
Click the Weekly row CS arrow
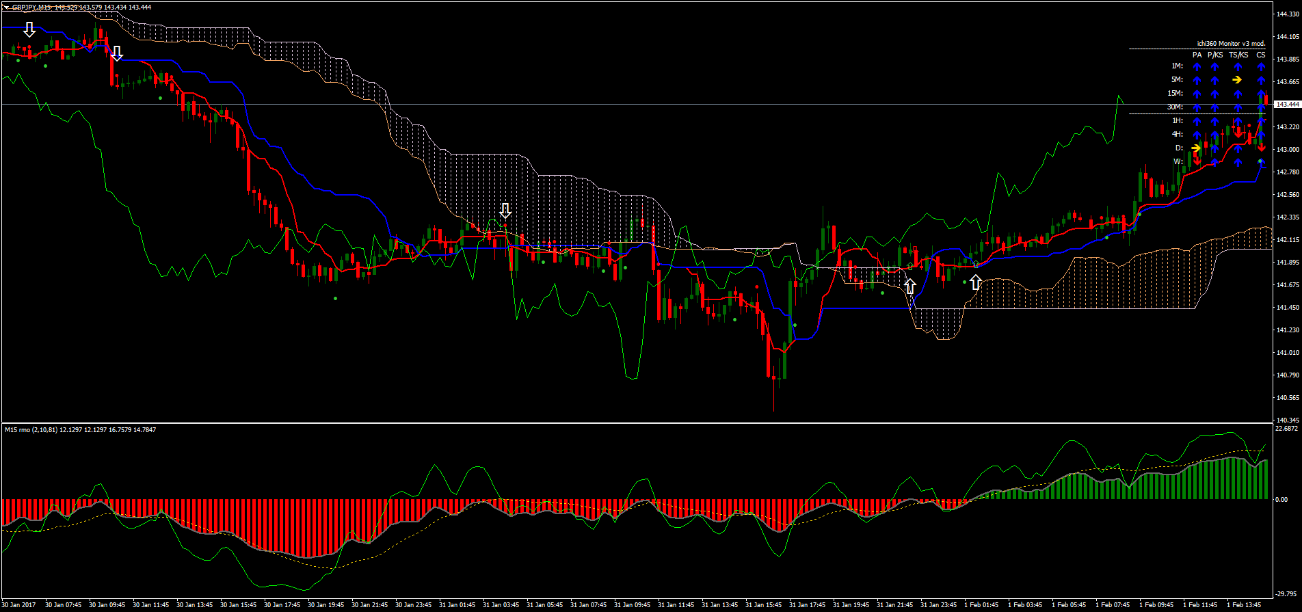(1260, 161)
